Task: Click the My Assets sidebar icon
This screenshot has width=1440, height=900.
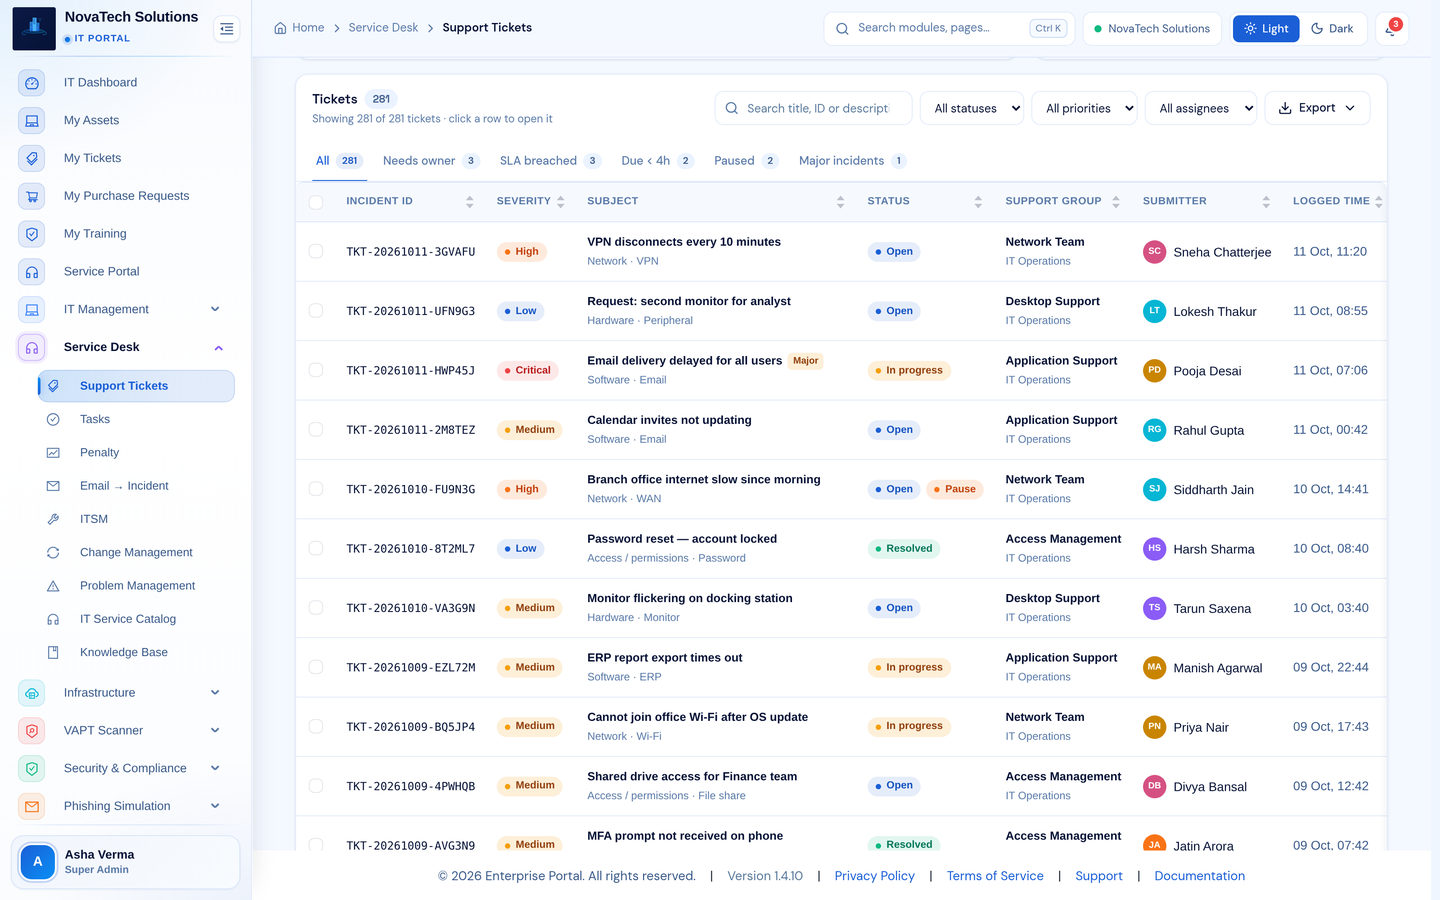Action: coord(32,121)
